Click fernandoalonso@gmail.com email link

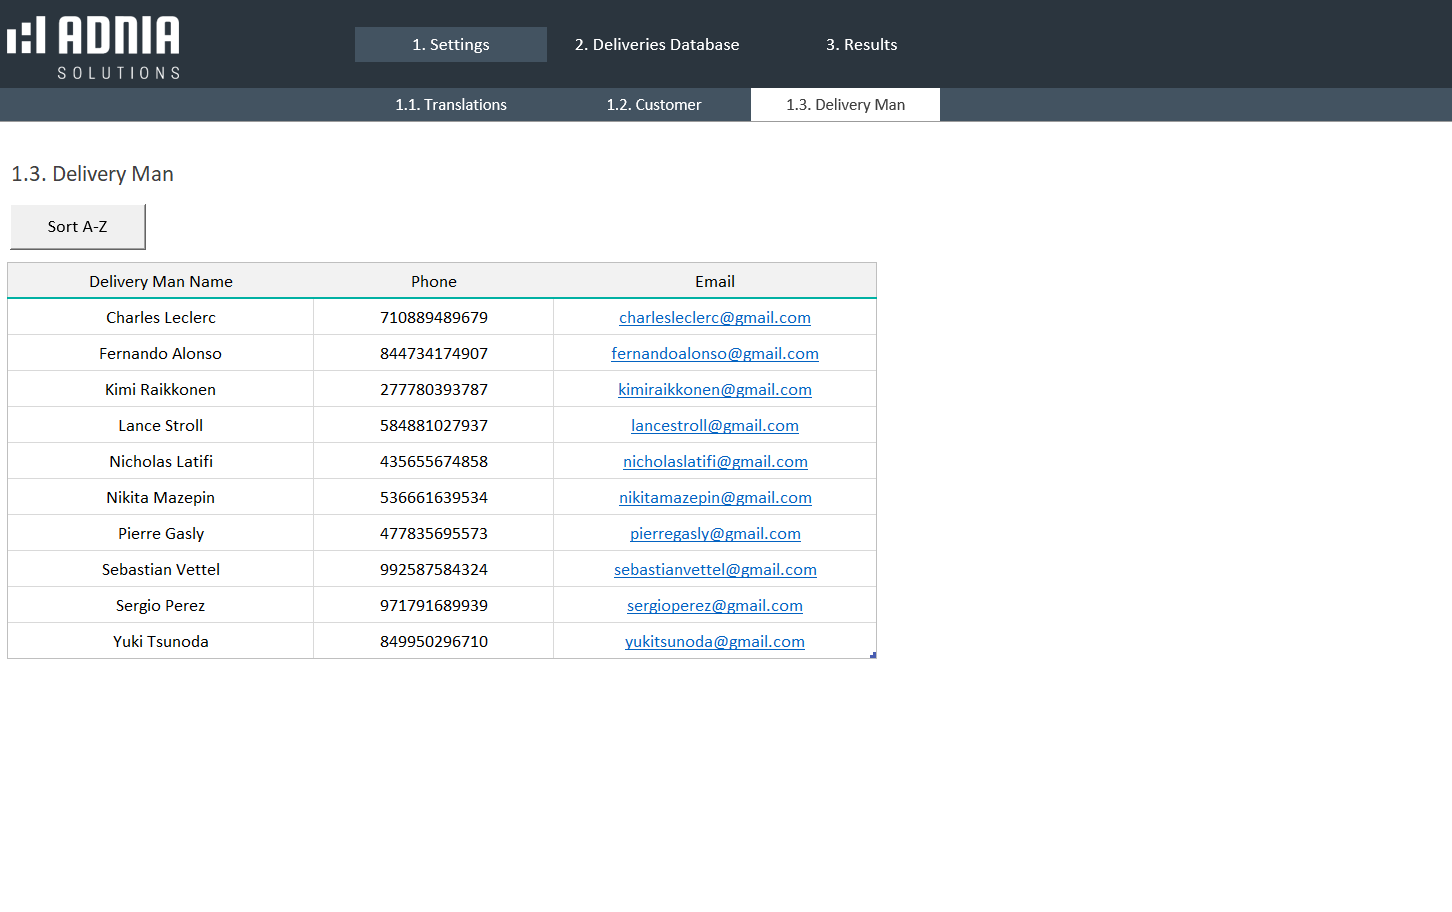[714, 354]
